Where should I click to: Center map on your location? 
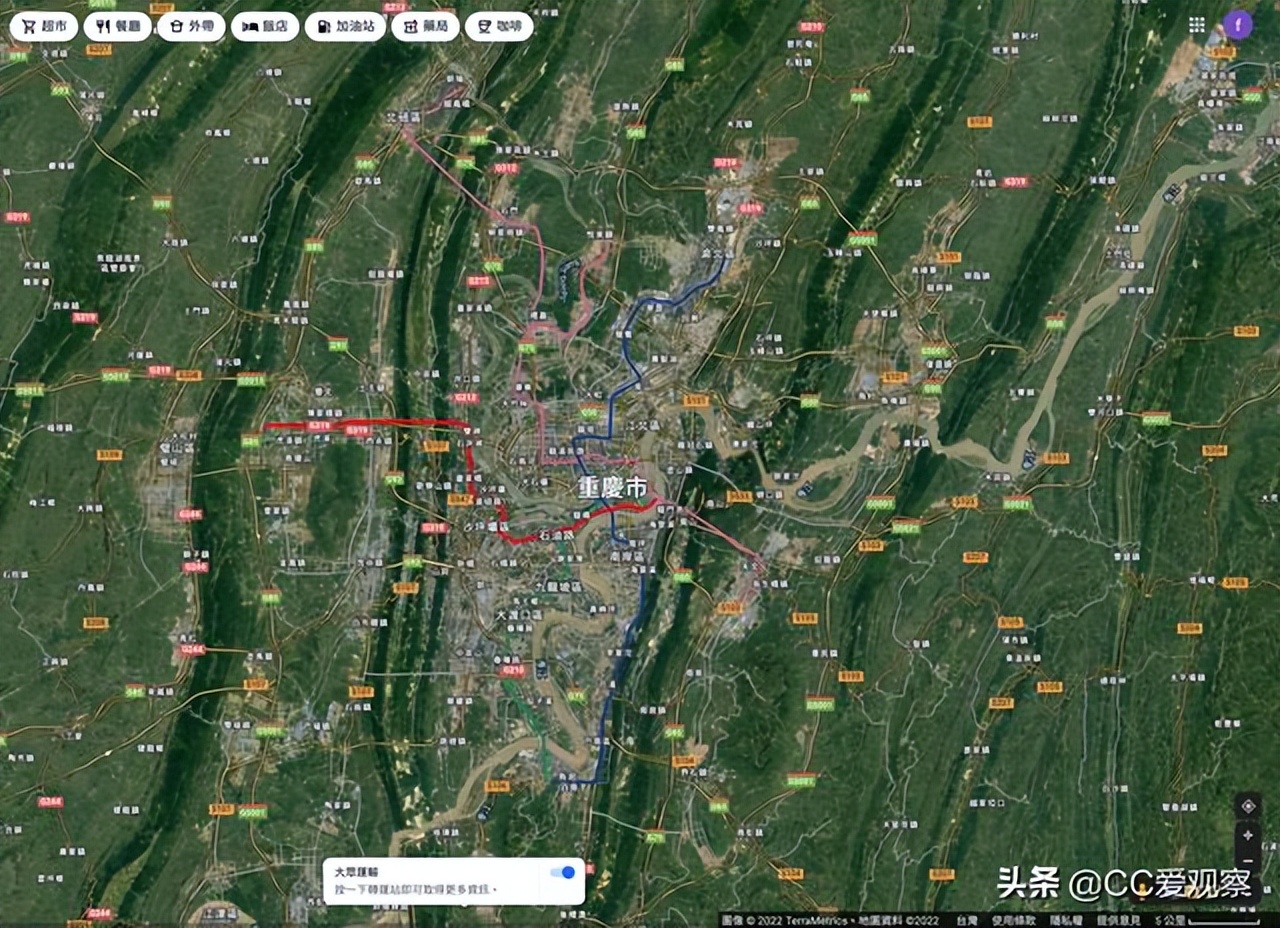click(x=1247, y=806)
